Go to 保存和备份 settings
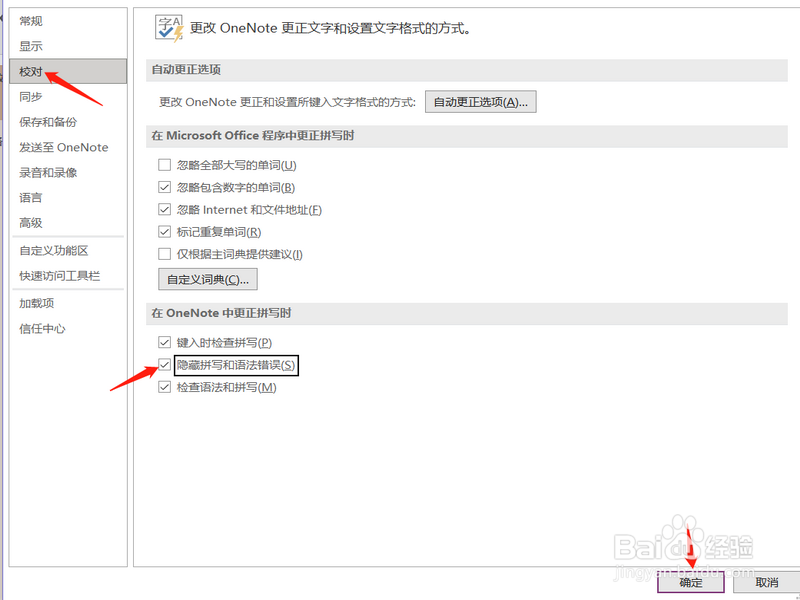 point(48,122)
